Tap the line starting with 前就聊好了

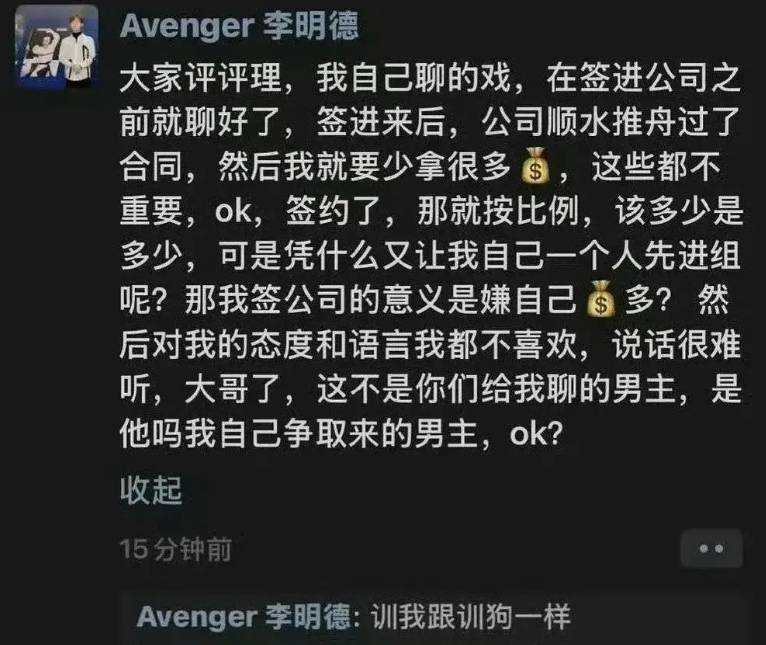click(430, 122)
